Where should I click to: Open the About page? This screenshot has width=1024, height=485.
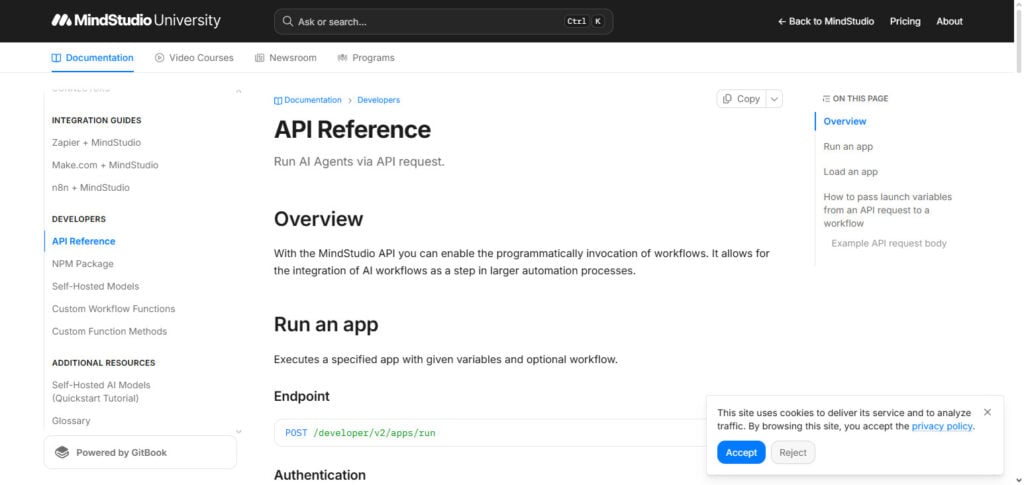[x=949, y=22]
